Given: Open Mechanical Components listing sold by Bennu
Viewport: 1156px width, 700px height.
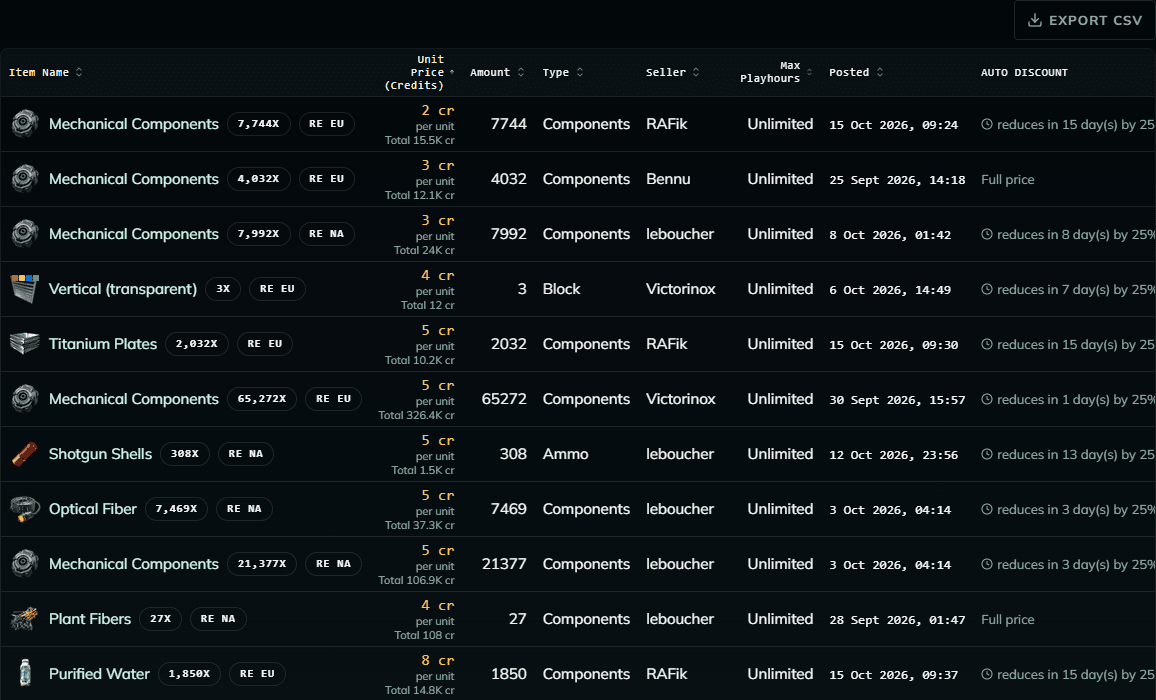Looking at the screenshot, I should (133, 179).
